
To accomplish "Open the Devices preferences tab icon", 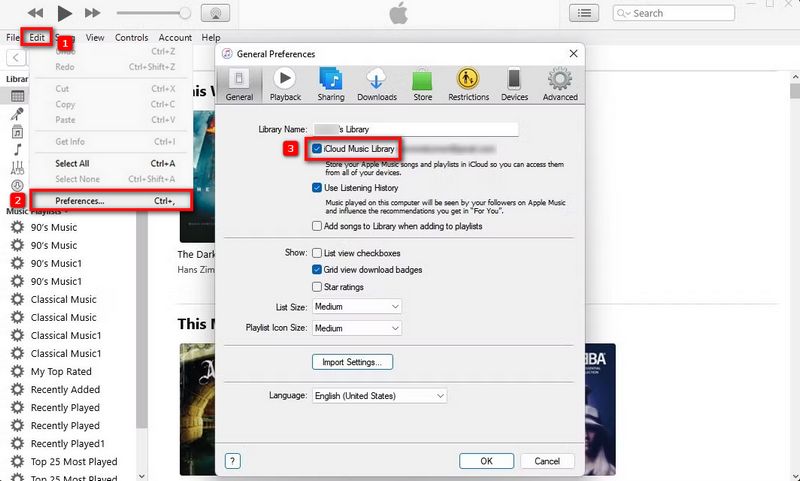I will pyautogui.click(x=514, y=84).
